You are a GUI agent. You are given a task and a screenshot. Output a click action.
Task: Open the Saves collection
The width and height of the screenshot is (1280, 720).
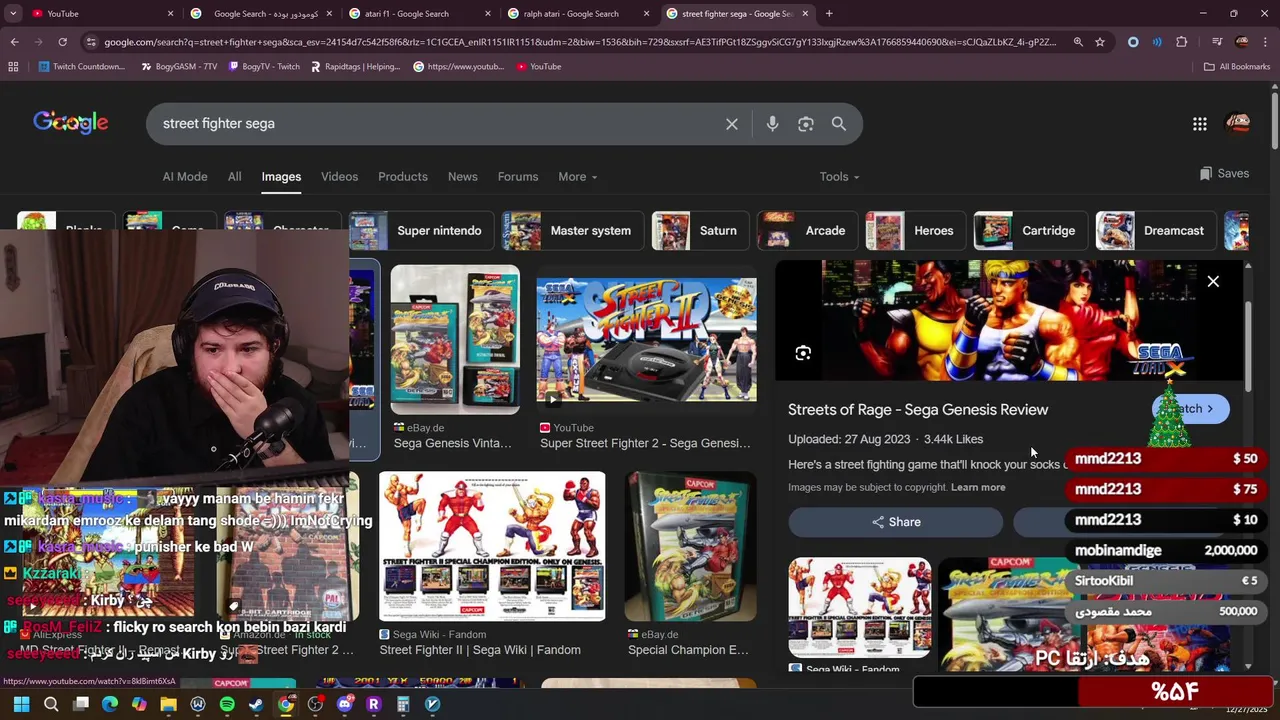[1224, 174]
